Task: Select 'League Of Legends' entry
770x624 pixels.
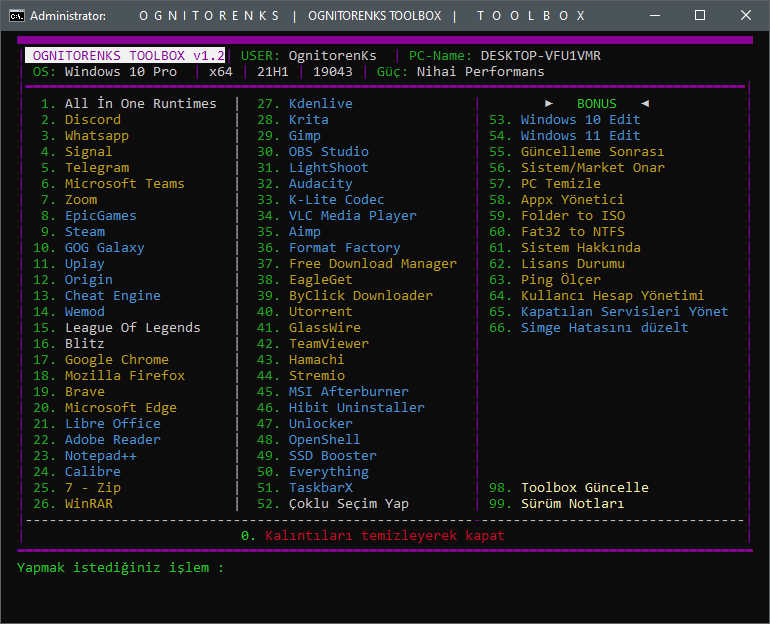Action: (133, 328)
